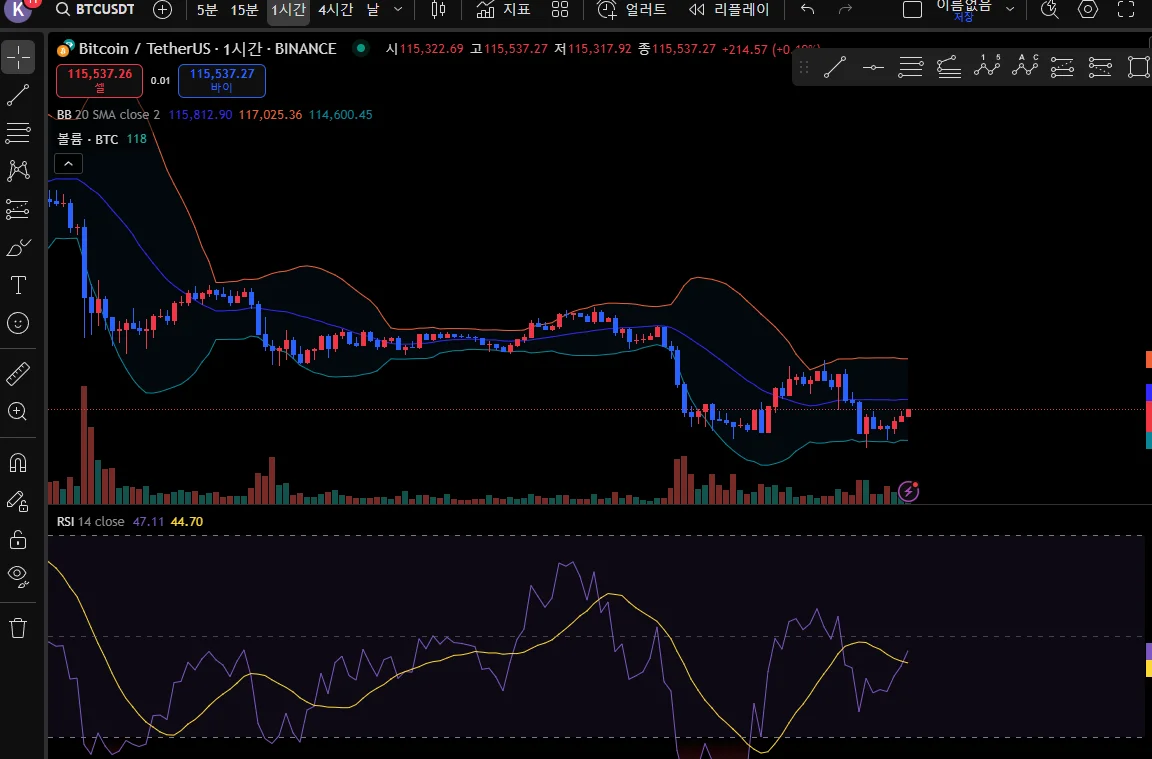Open the emoji icons tool
Image resolution: width=1152 pixels, height=759 pixels.
click(x=18, y=323)
